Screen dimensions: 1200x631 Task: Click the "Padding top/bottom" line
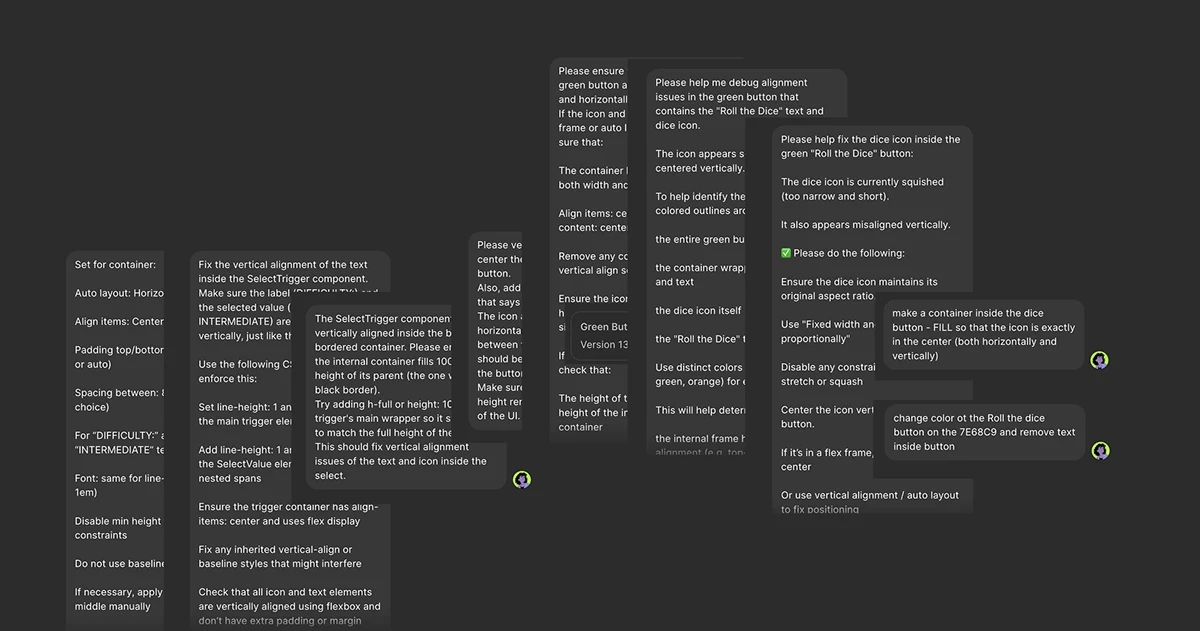tap(119, 351)
